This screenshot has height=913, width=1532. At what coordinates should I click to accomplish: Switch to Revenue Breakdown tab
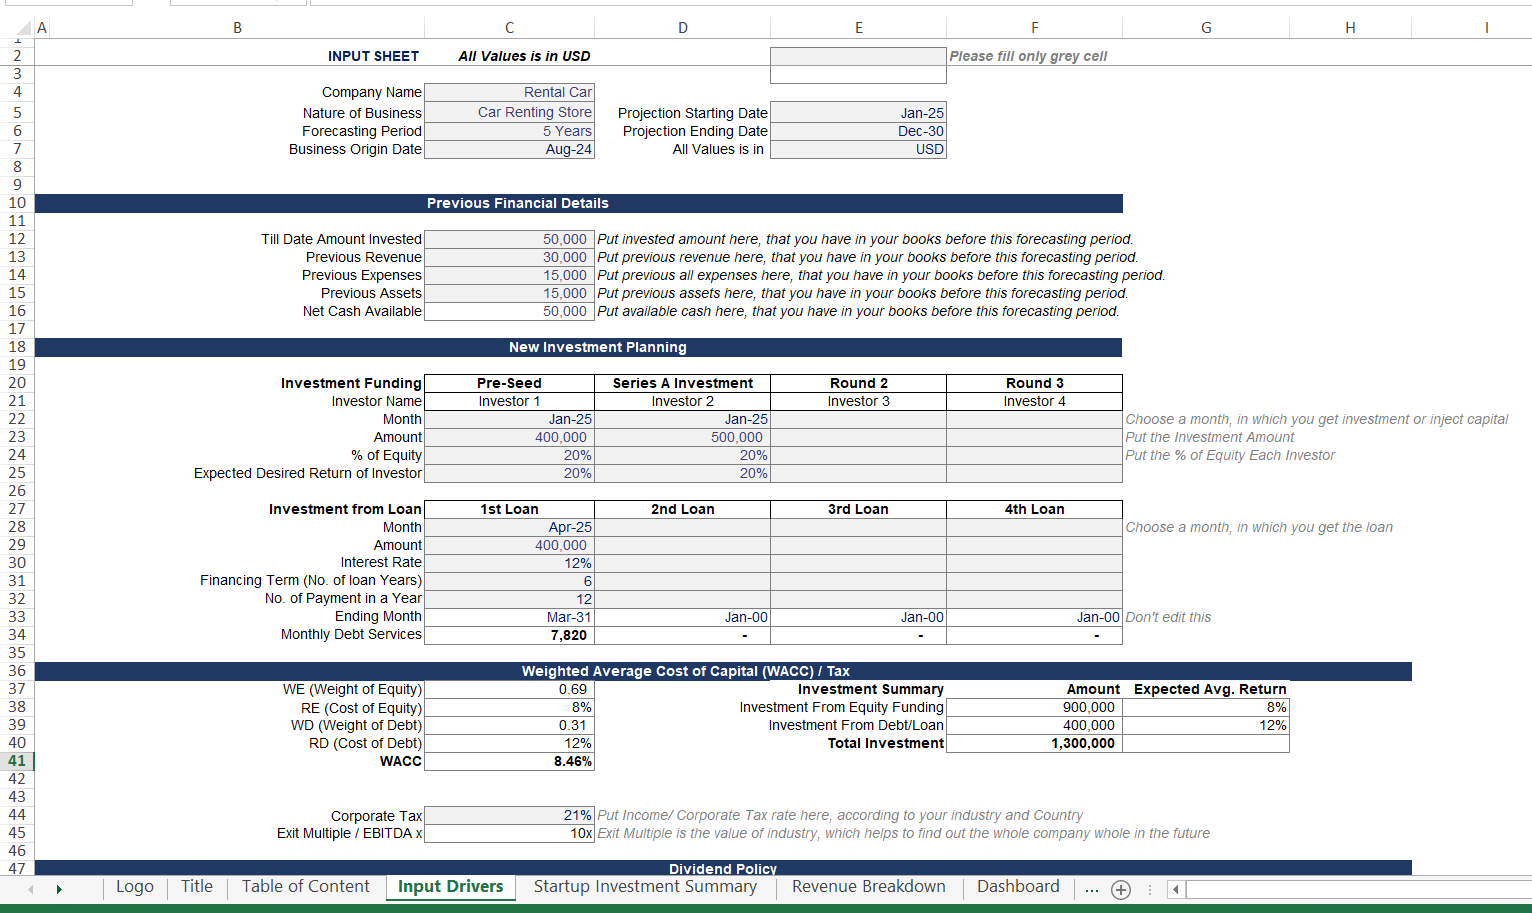click(868, 886)
